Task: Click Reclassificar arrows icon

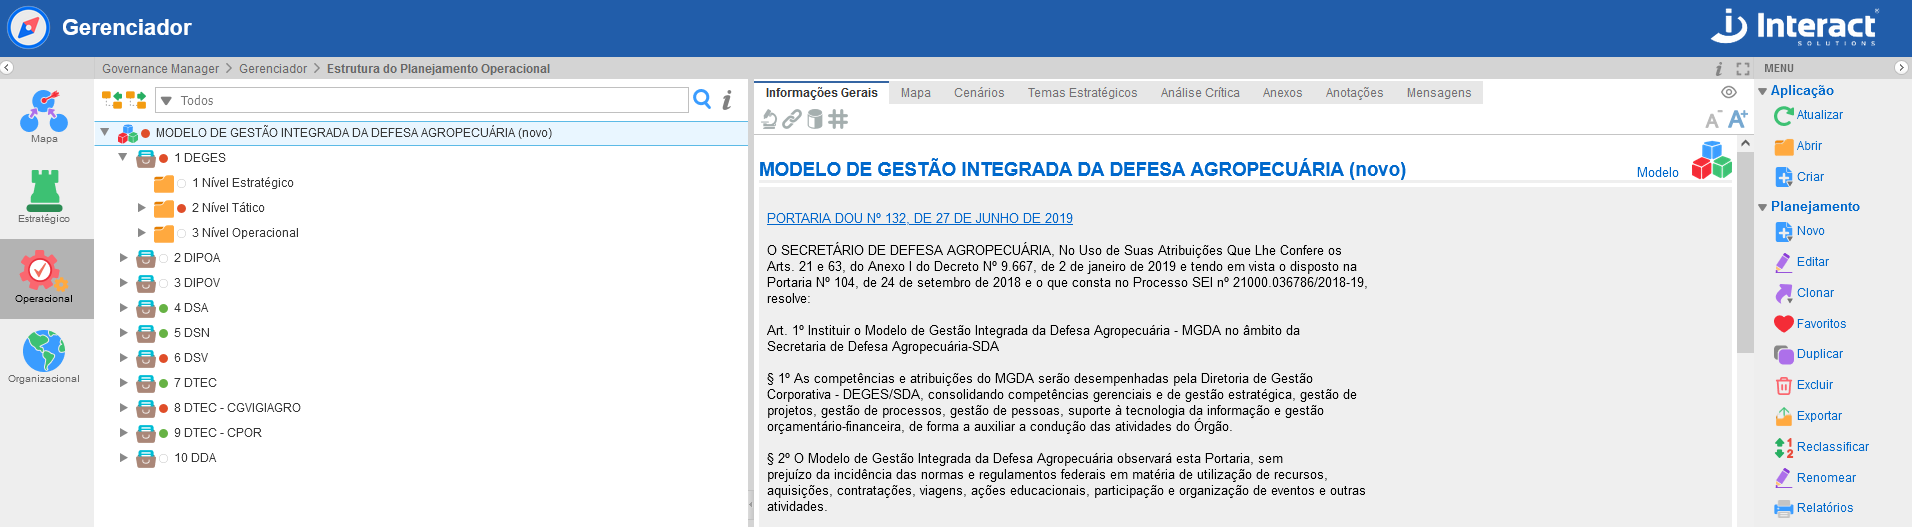Action: coord(1784,447)
